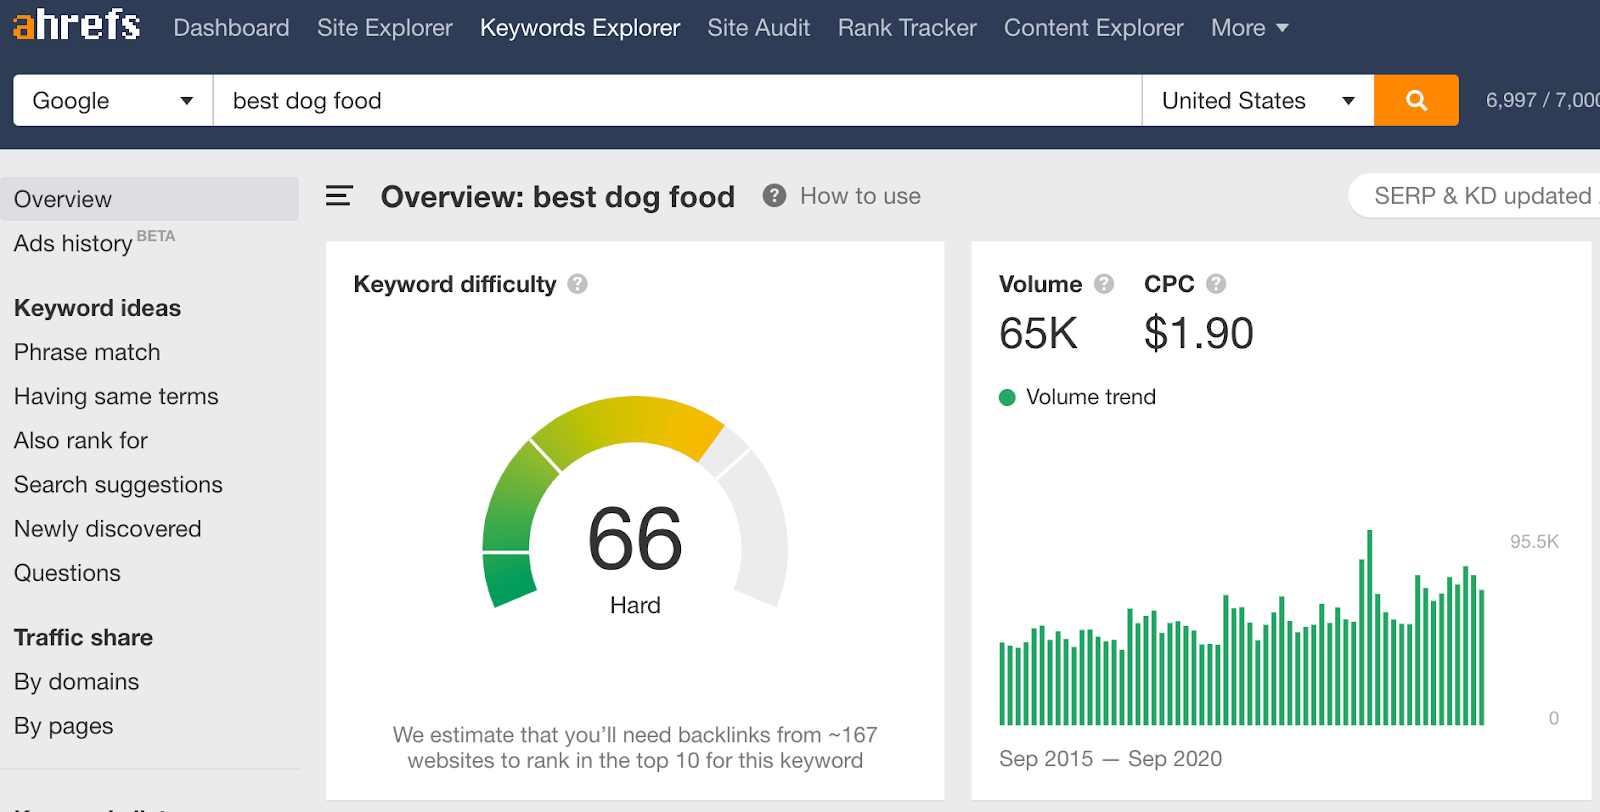Screen dimensions: 1600x812
Task: Click the Sep 2015 — Sep 2020 date range
Action: click(1110, 759)
